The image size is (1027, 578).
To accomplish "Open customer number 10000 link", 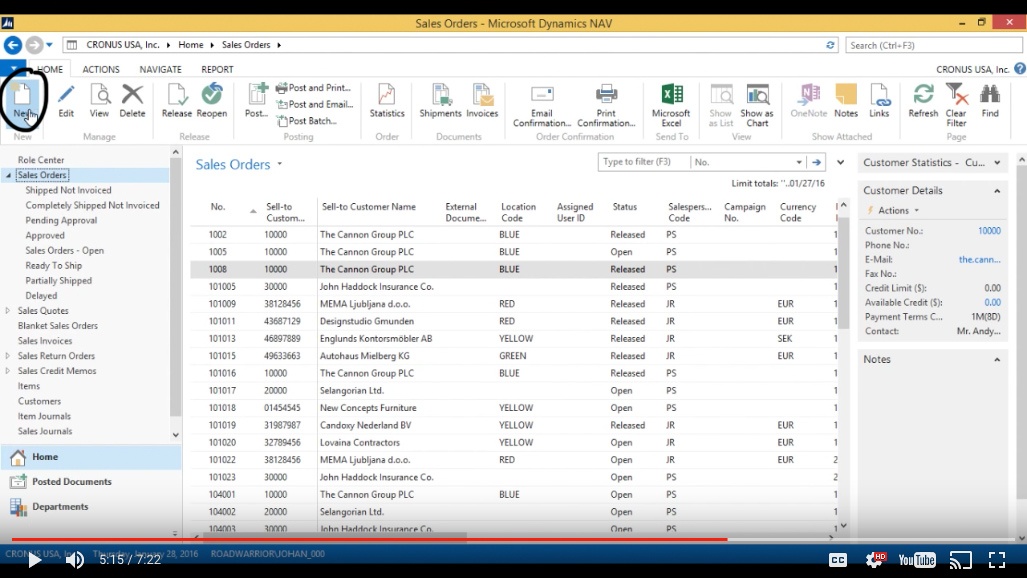I will [988, 230].
